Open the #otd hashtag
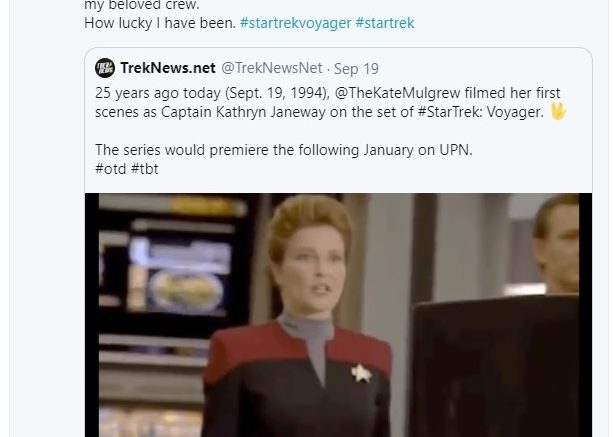Viewport: 613px width, 437px height. tap(111, 169)
